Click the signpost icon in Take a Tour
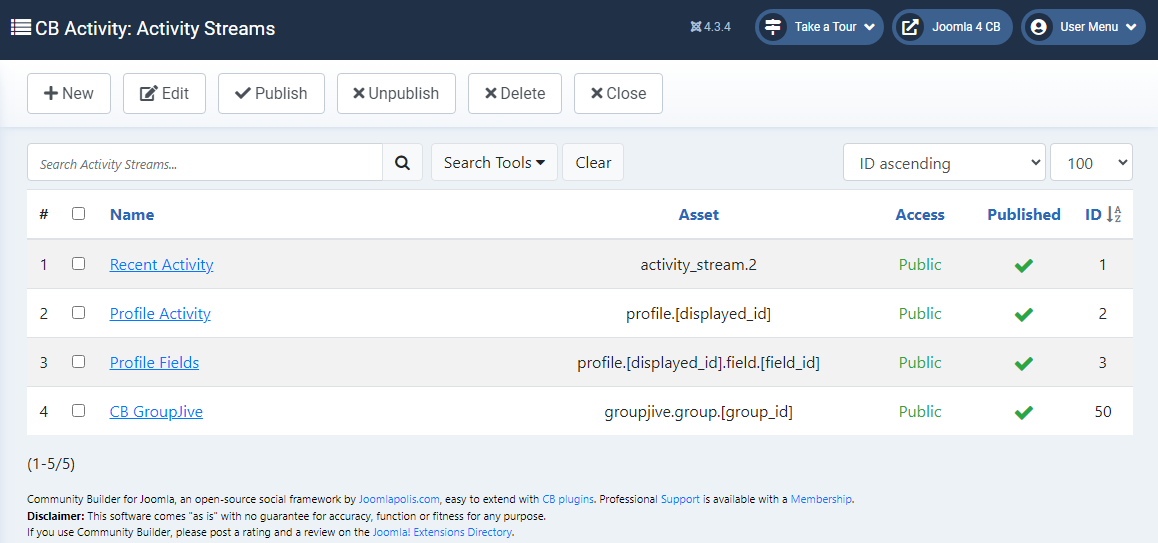The height and width of the screenshot is (543, 1158). tap(772, 27)
